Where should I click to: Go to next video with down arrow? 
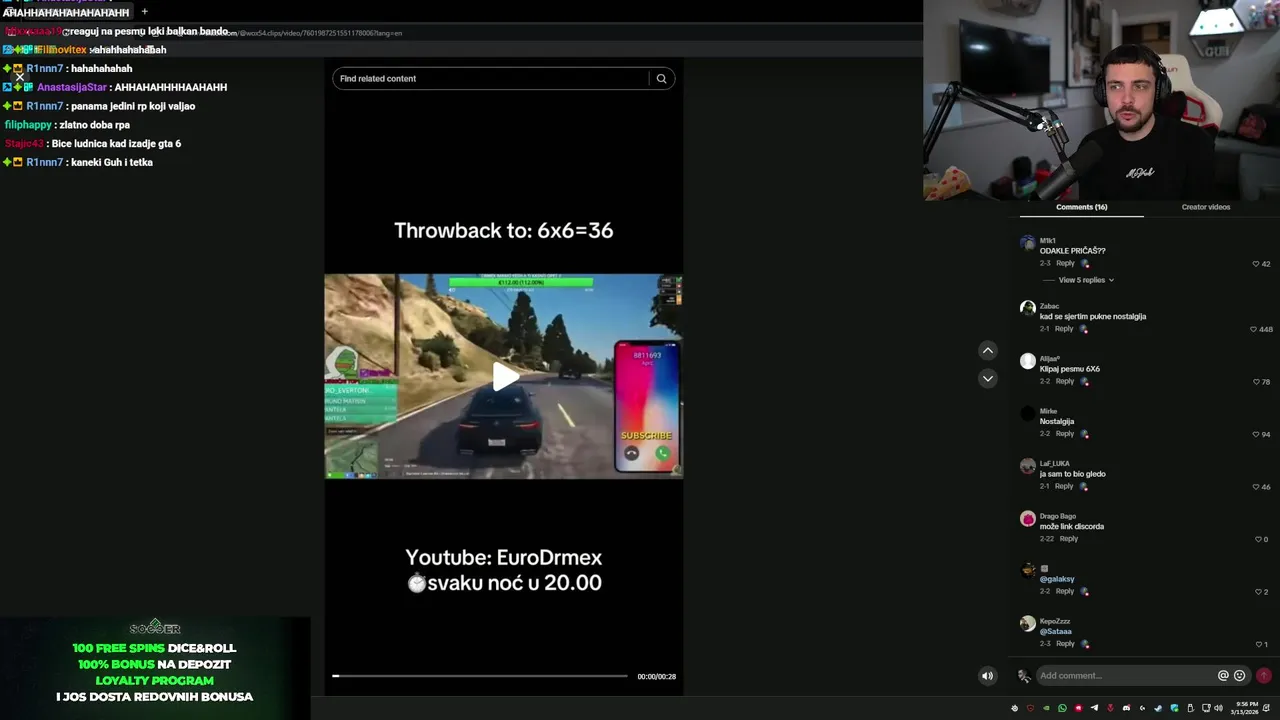click(987, 378)
